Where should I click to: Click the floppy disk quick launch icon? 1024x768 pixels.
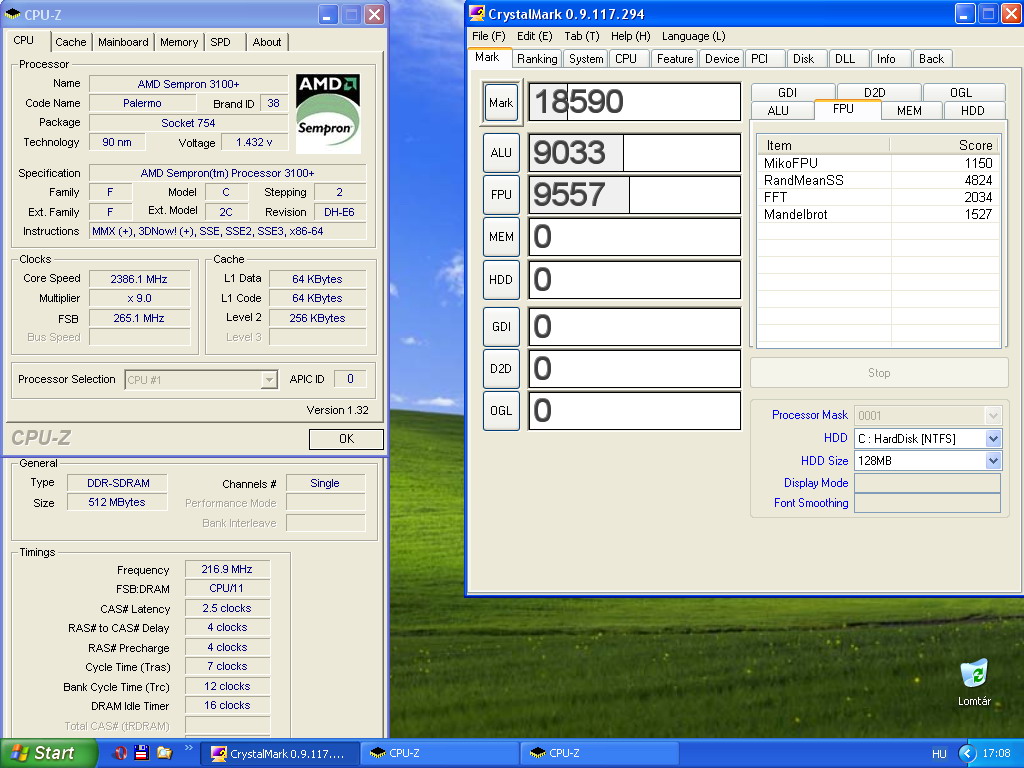(142, 753)
